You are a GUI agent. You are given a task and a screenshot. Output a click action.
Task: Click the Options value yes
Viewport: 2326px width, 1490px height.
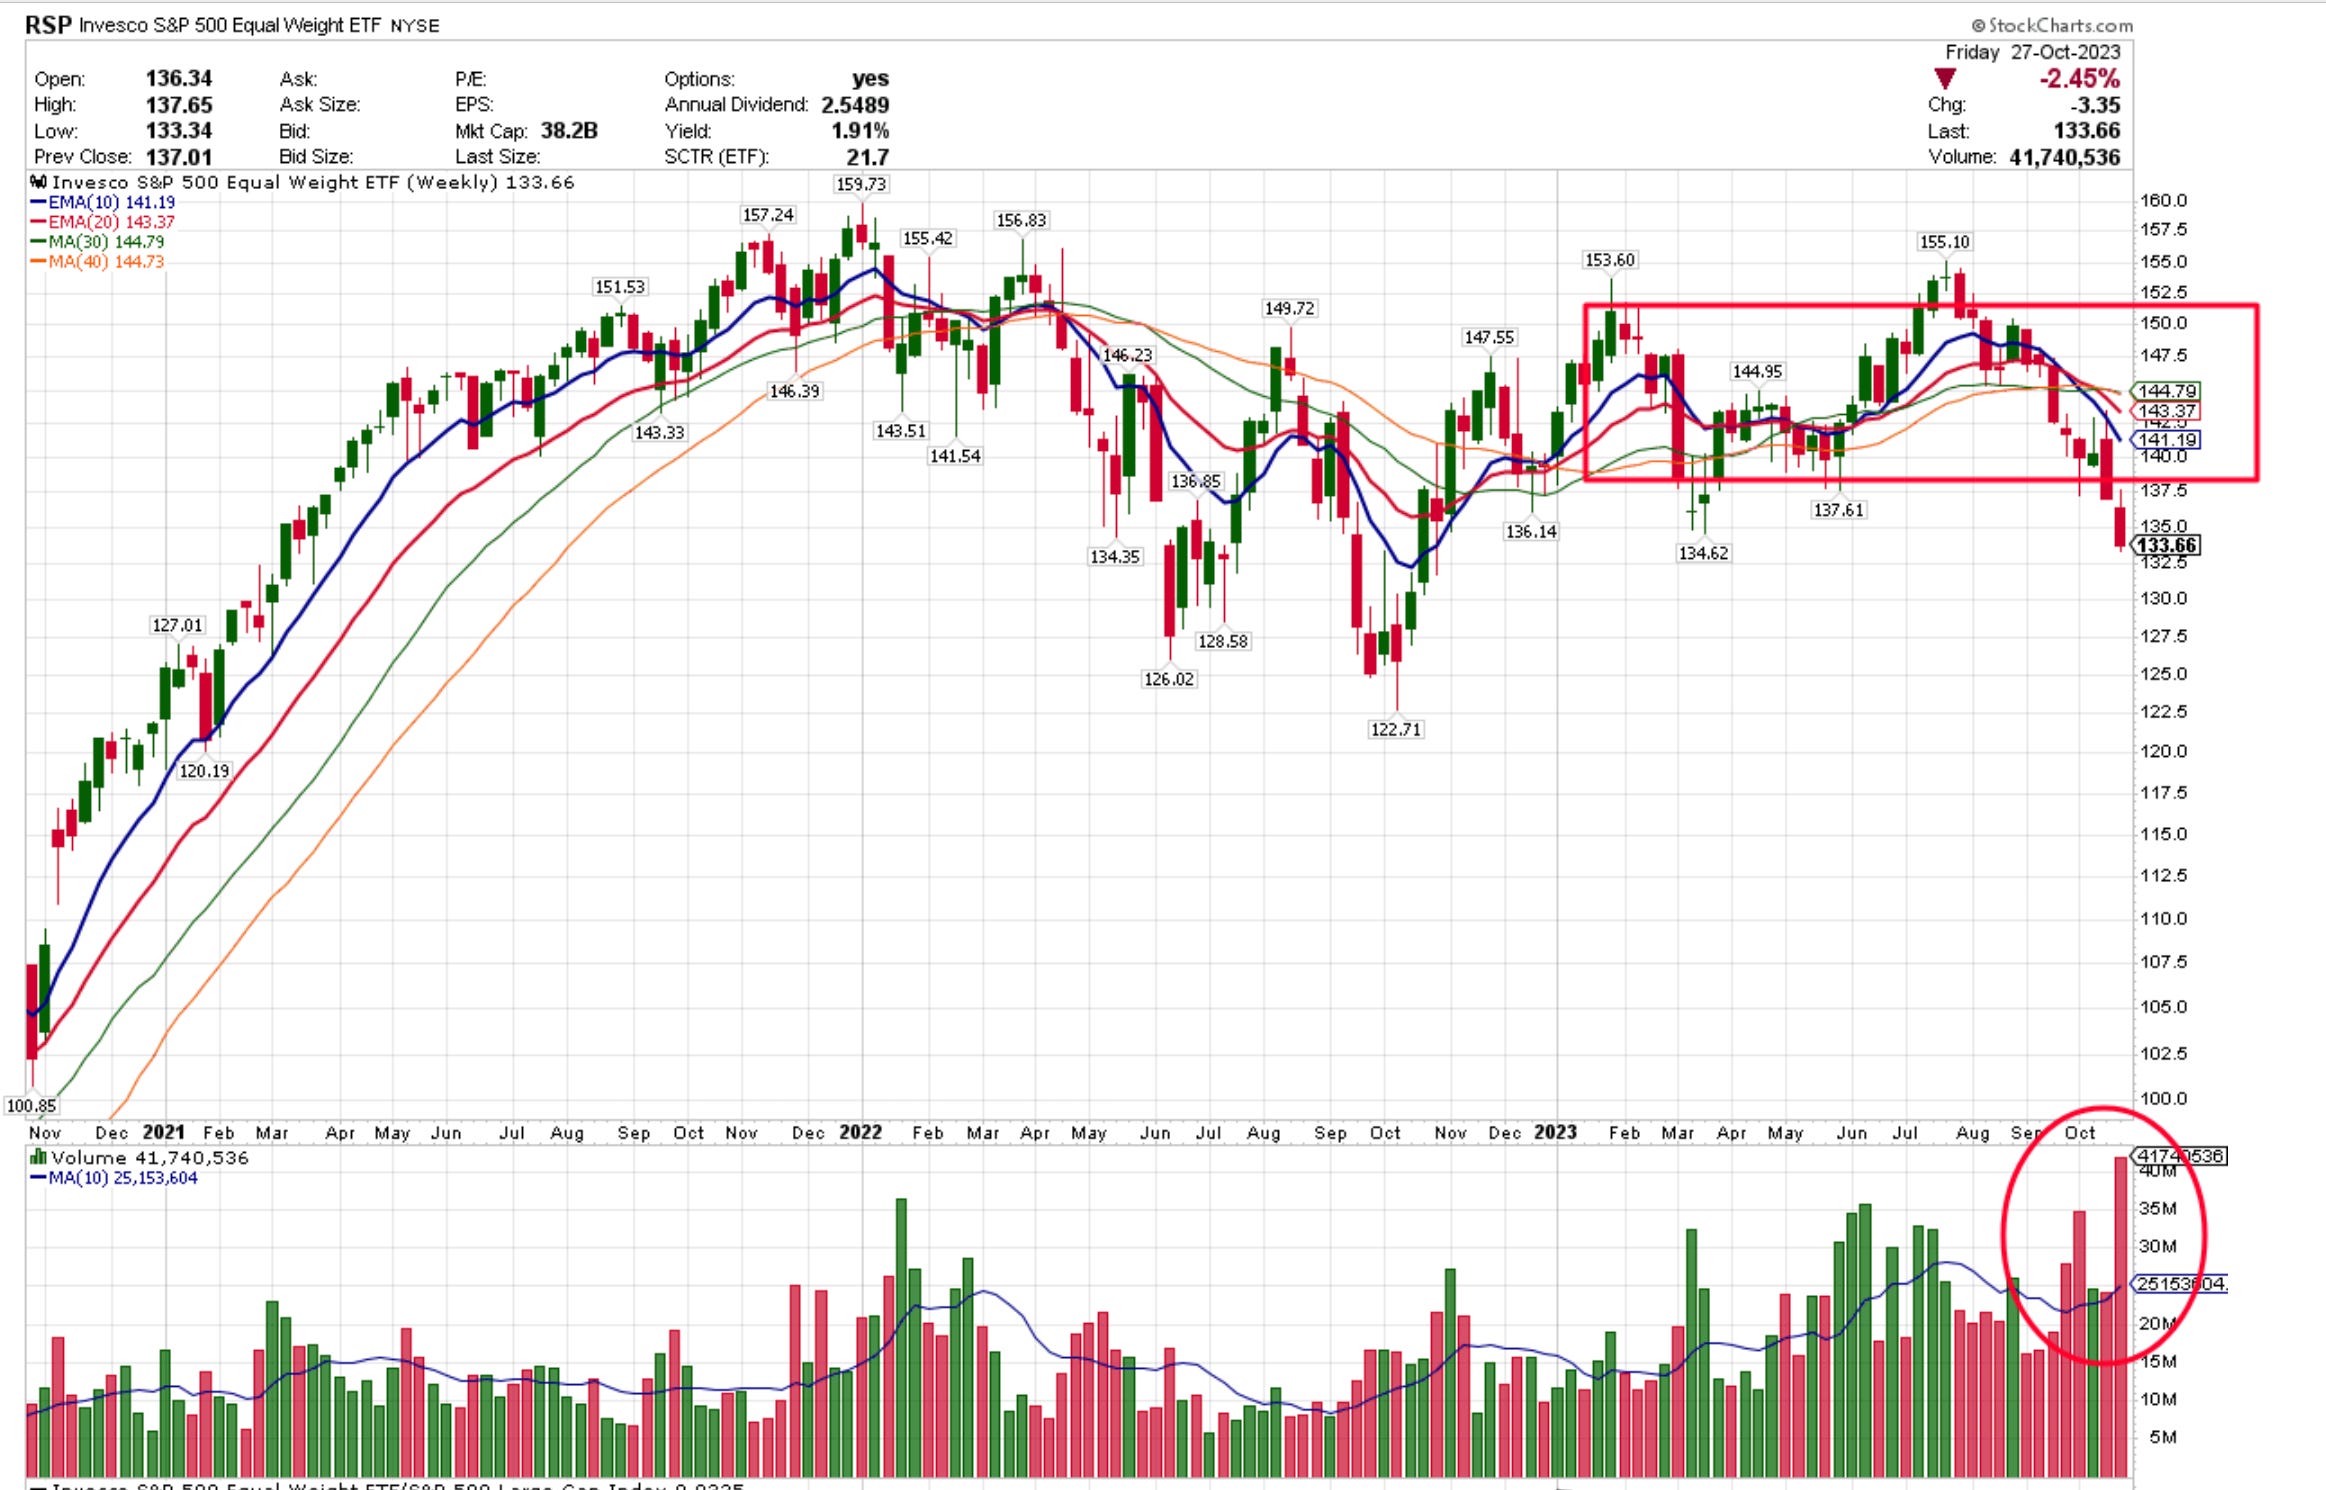tap(870, 78)
